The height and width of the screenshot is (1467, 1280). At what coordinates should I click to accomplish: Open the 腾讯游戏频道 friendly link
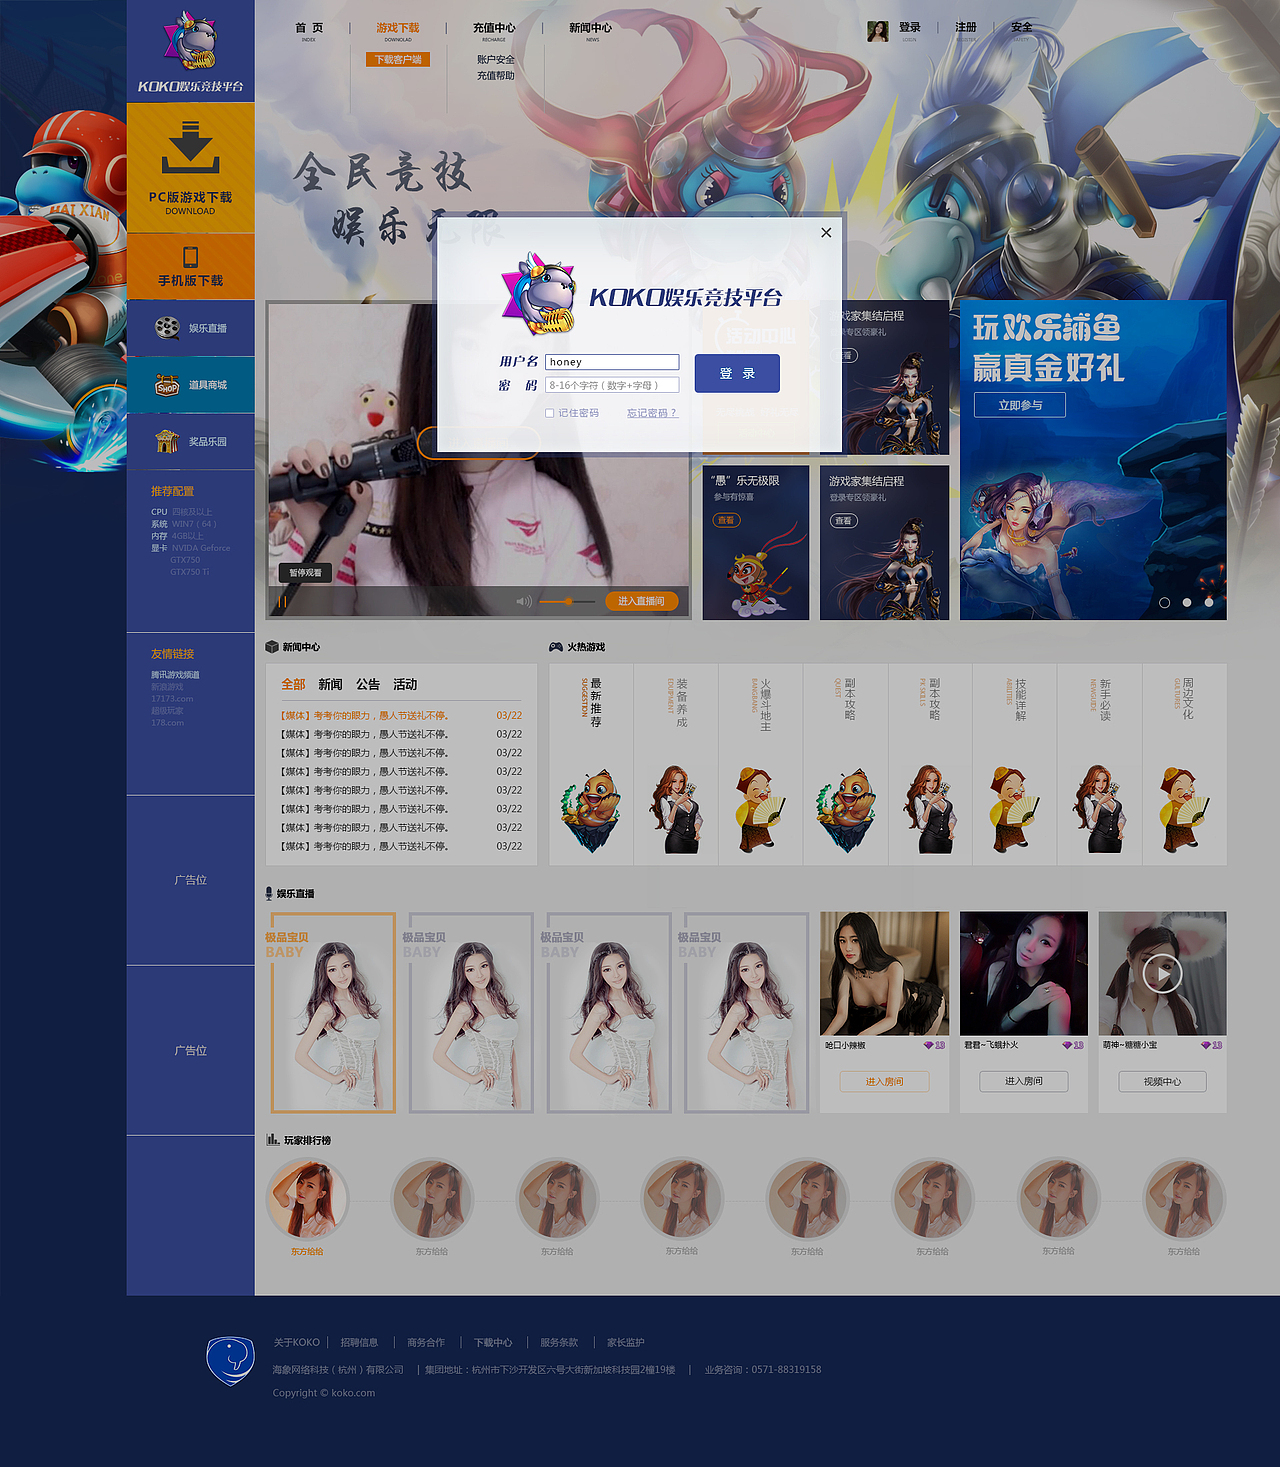(x=175, y=675)
